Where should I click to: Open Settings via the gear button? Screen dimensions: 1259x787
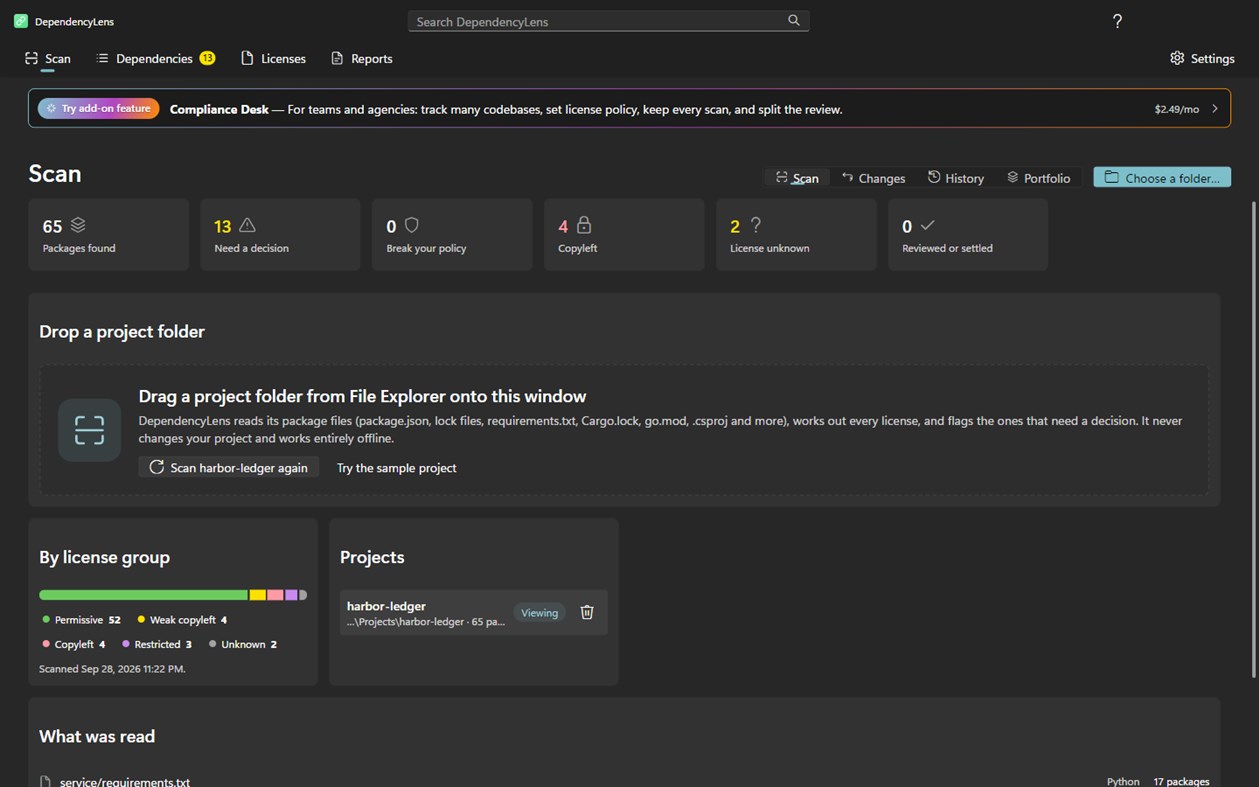coord(1202,58)
